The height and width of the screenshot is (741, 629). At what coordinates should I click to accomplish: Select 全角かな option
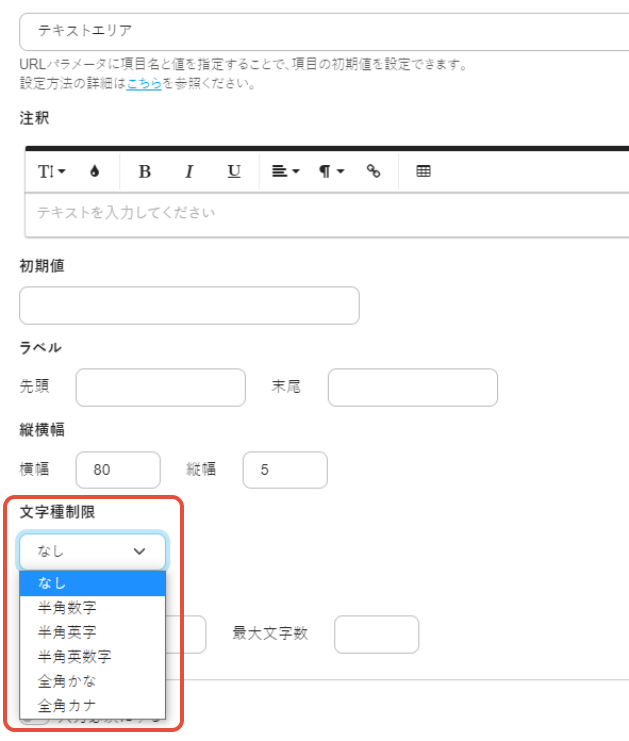pyautogui.click(x=93, y=681)
